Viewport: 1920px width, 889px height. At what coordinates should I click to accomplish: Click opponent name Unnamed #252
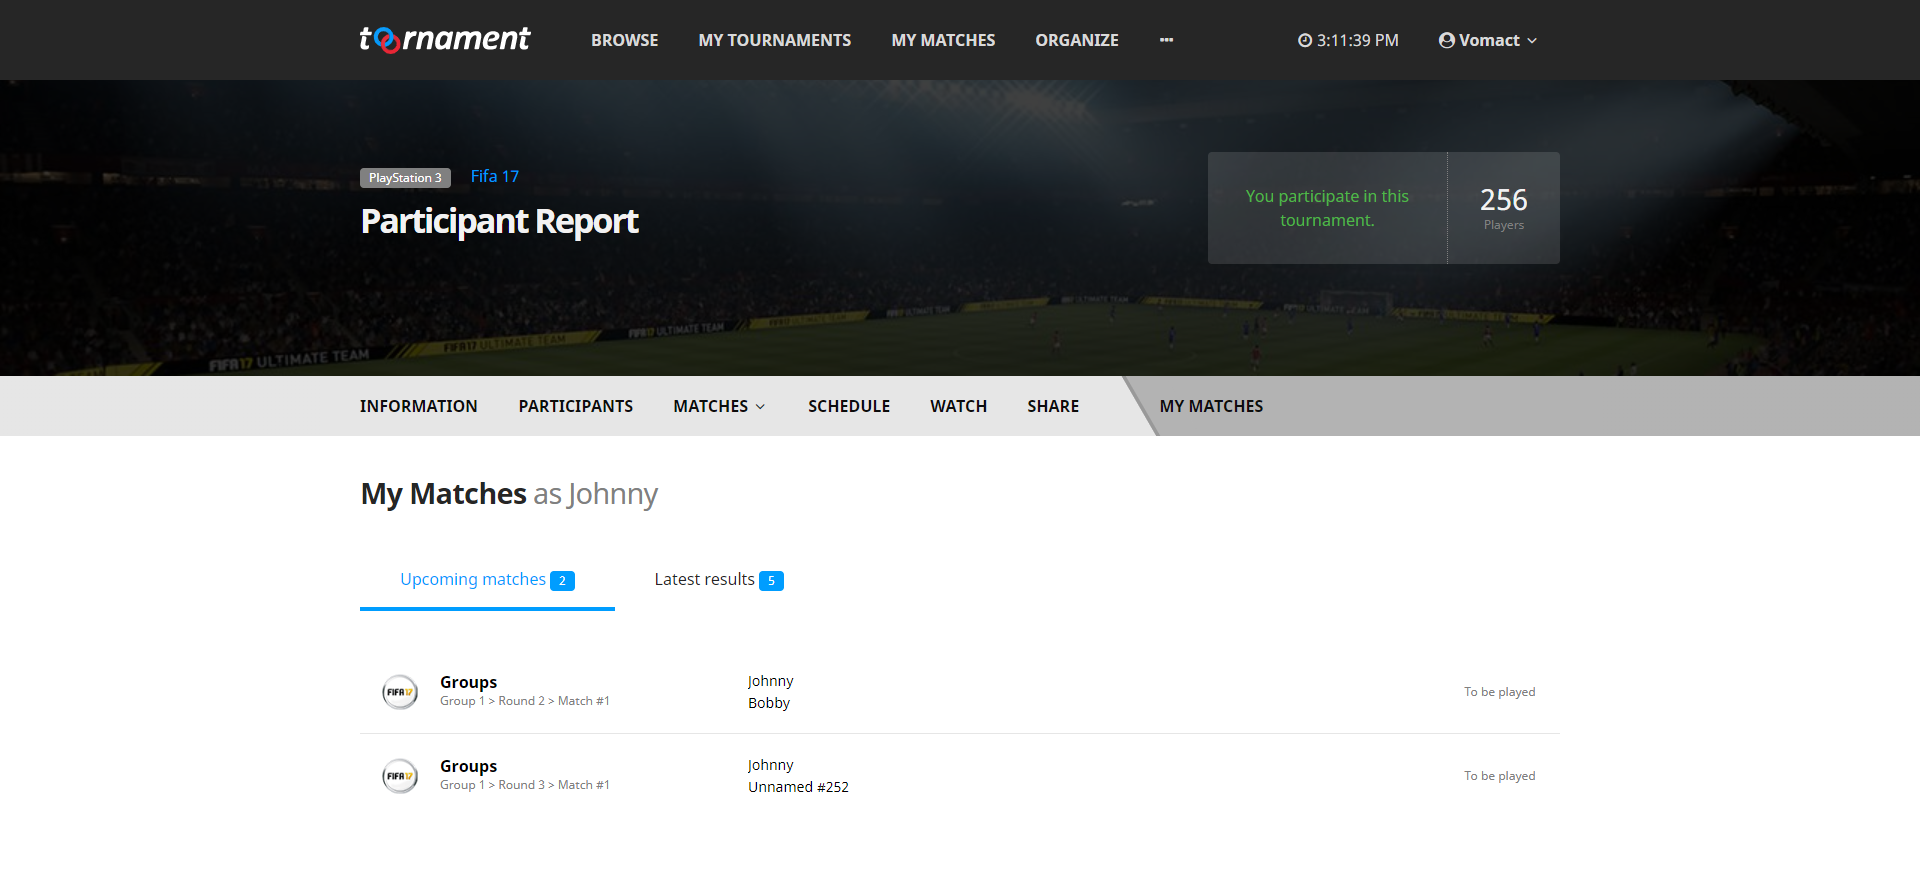tap(798, 787)
